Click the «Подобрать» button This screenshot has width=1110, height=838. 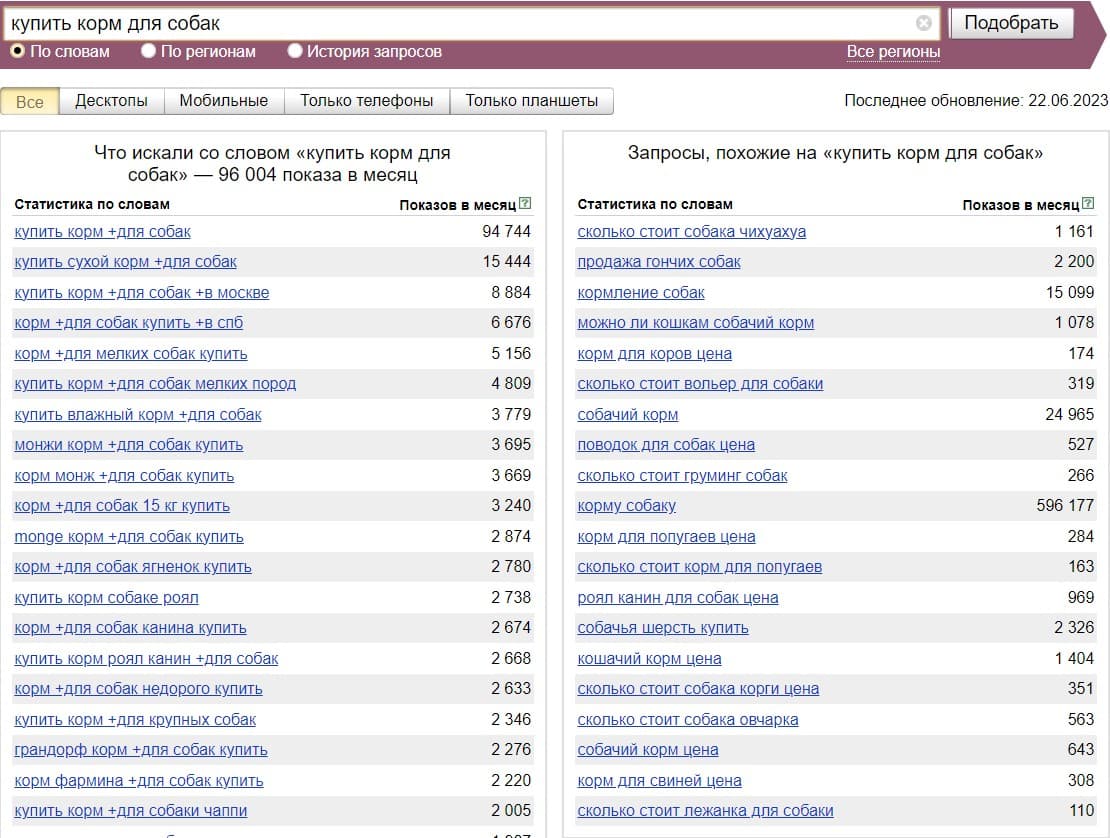(x=1011, y=23)
